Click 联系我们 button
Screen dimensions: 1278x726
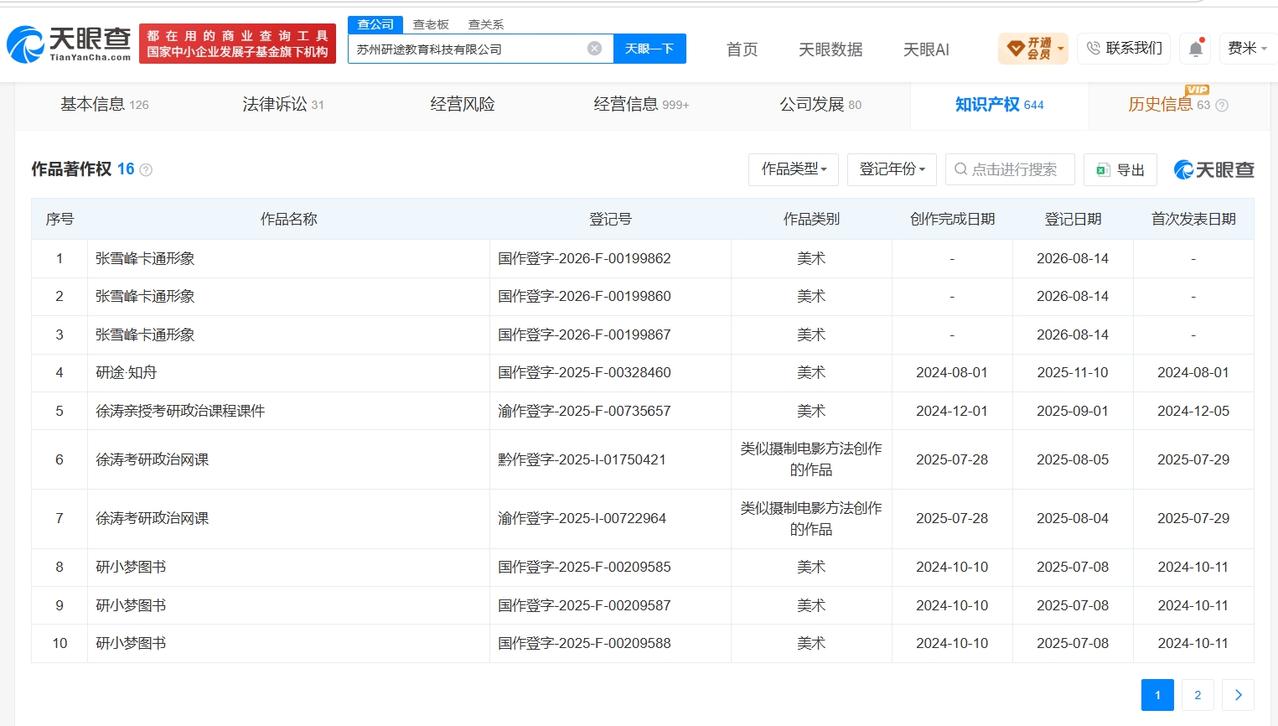(1124, 48)
